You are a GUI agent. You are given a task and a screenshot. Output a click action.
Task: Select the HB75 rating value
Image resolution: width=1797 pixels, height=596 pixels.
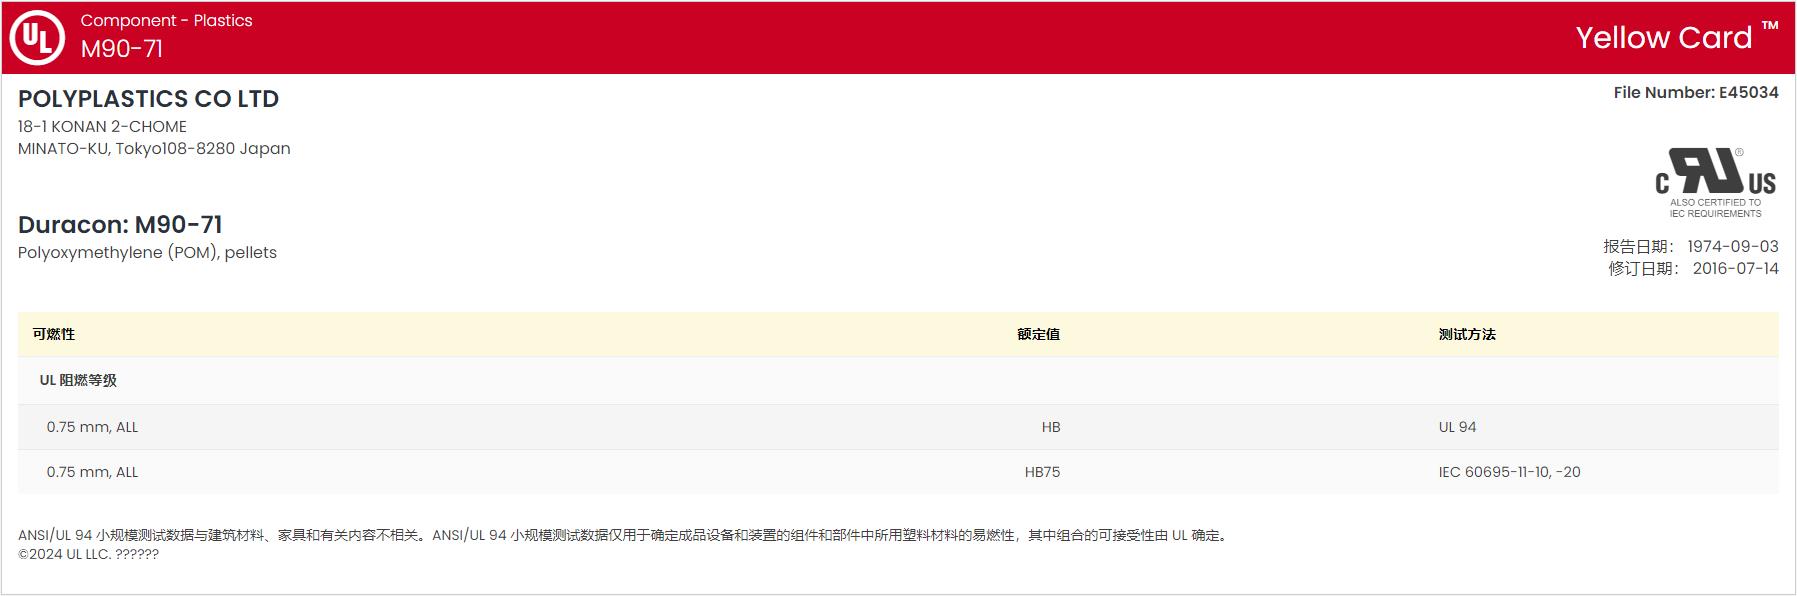coord(1042,472)
